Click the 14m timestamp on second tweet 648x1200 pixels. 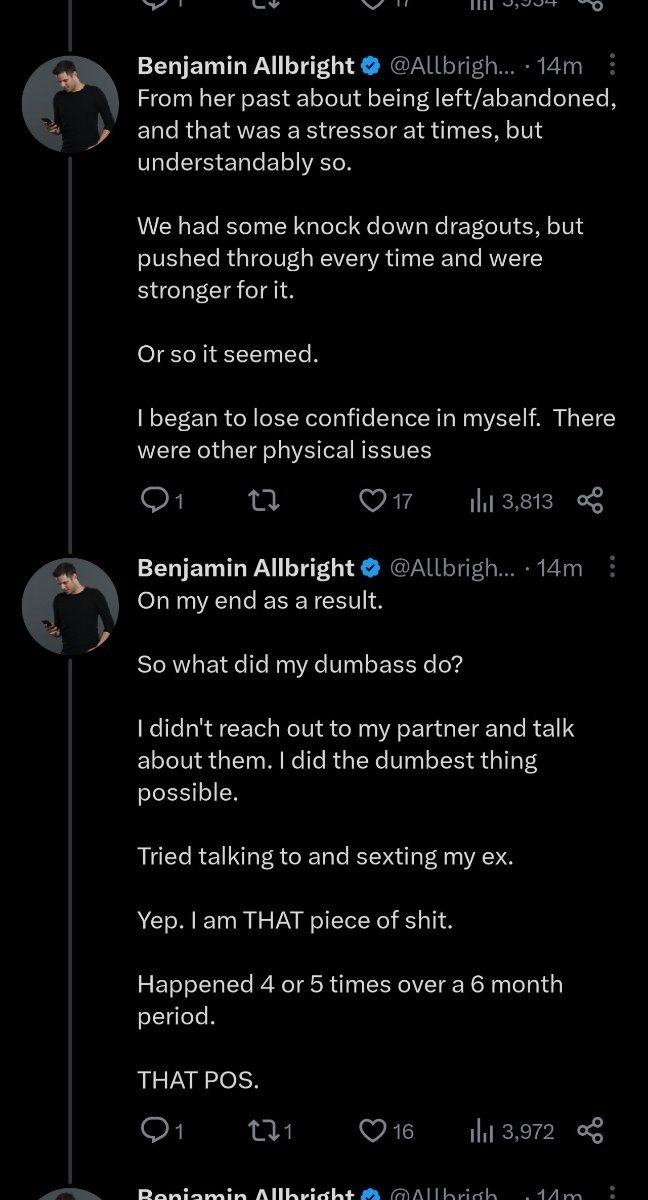559,568
